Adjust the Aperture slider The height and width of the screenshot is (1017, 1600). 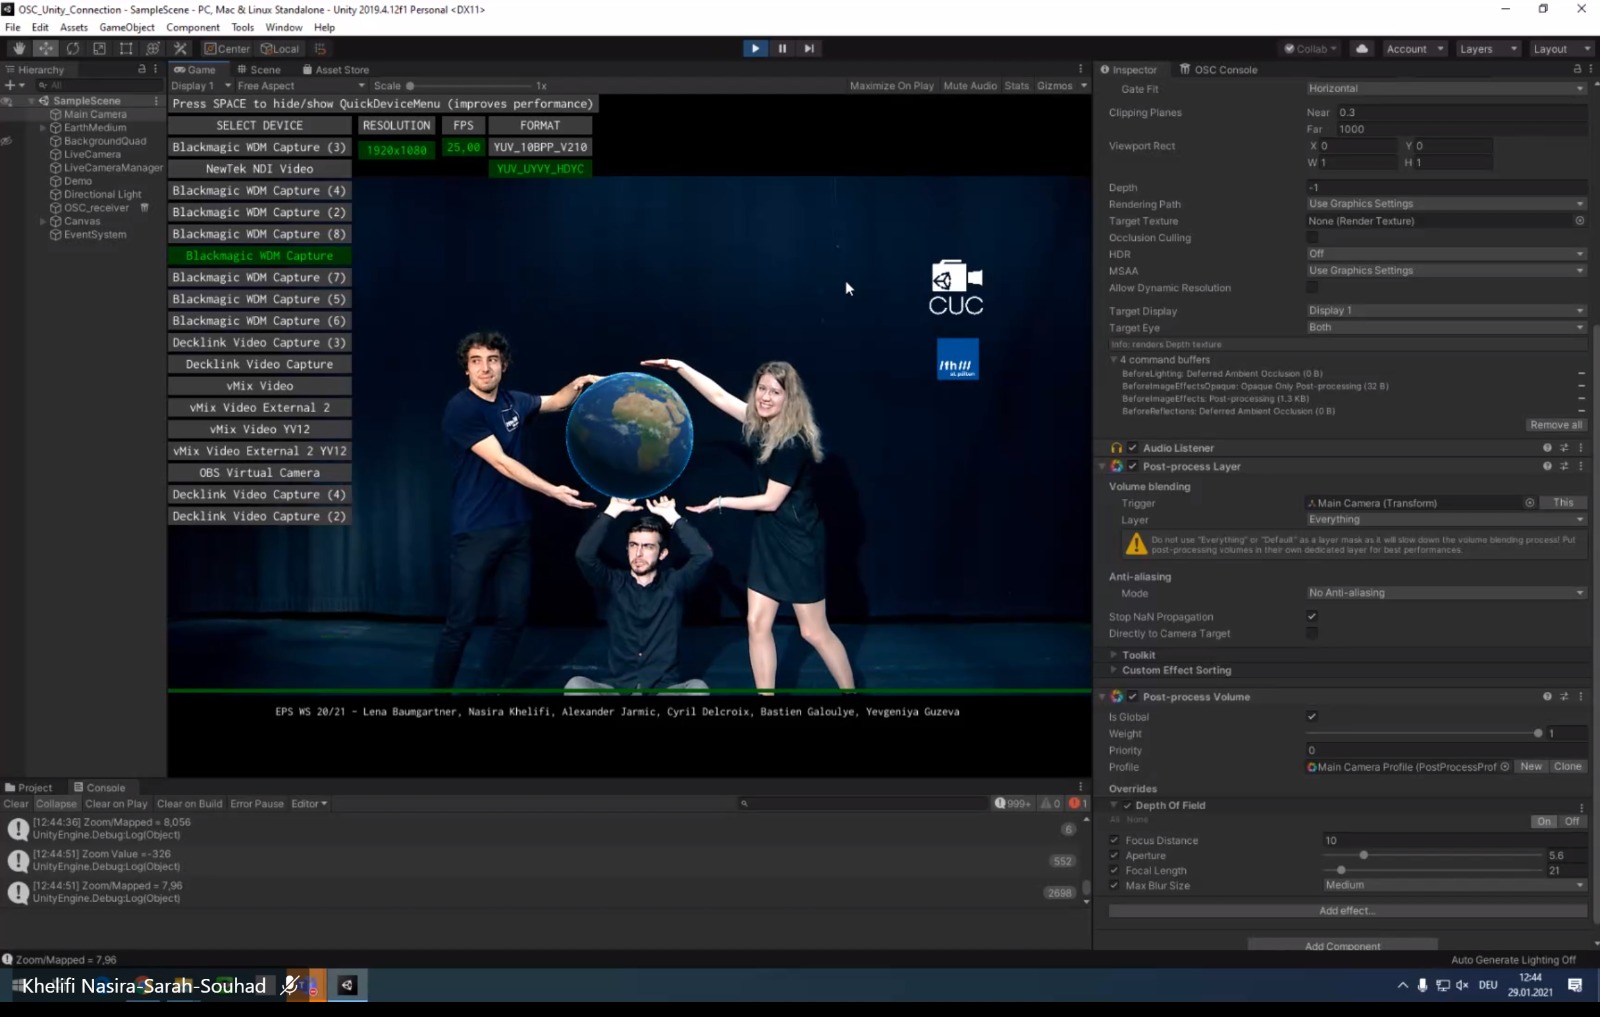tap(1363, 855)
